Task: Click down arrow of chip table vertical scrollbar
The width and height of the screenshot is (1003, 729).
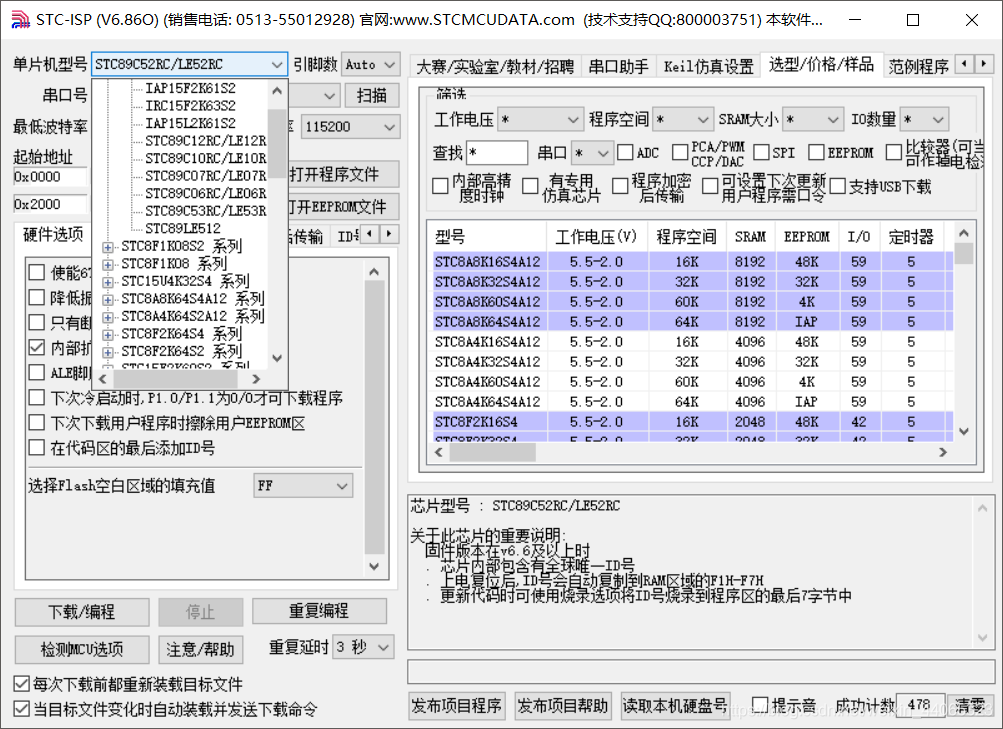Action: [964, 432]
